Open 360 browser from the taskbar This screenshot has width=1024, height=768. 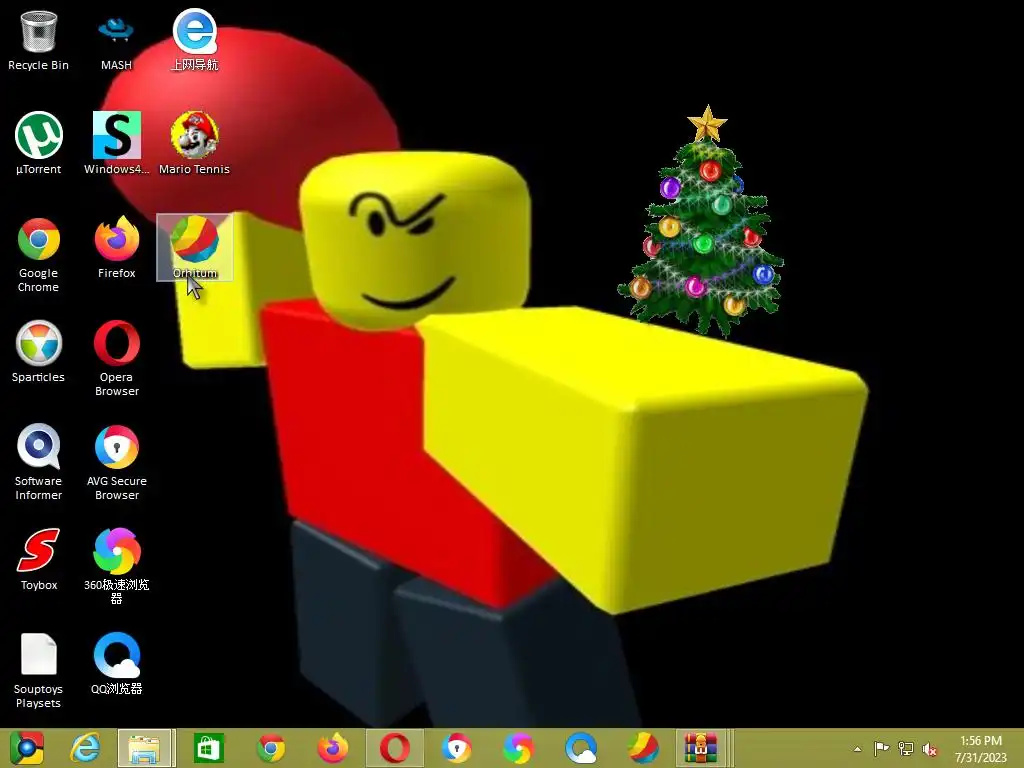tap(519, 748)
